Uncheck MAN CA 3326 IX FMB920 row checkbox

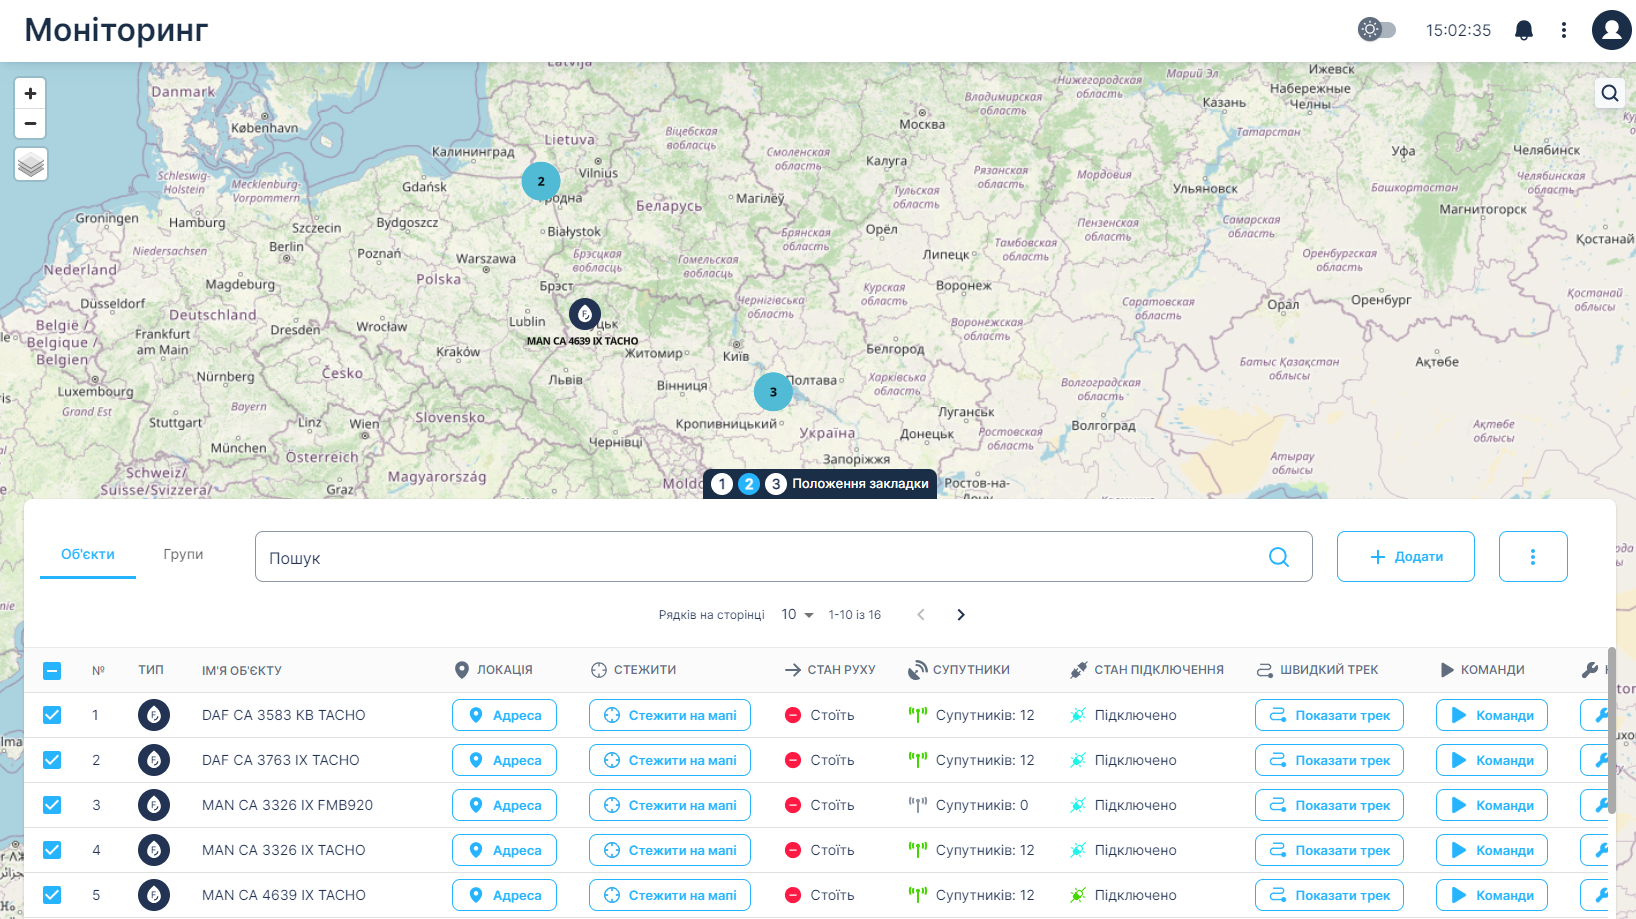pos(52,805)
